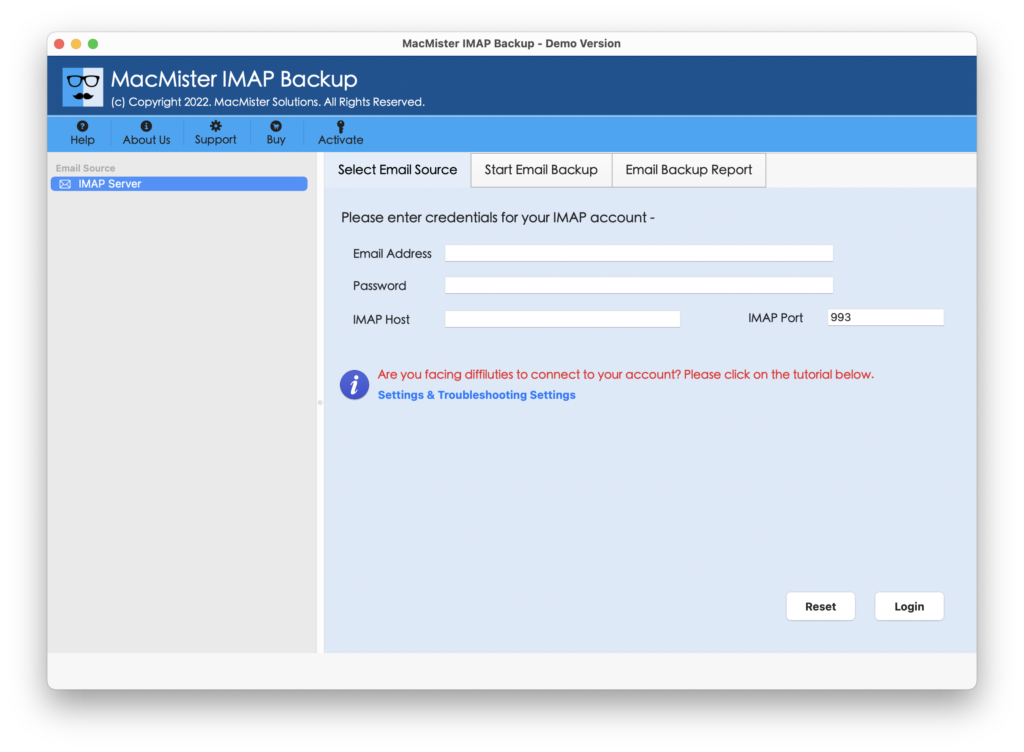Screen dimensions: 1024x752
Task: Click the MacMister glasses logo in the header
Action: click(x=81, y=85)
